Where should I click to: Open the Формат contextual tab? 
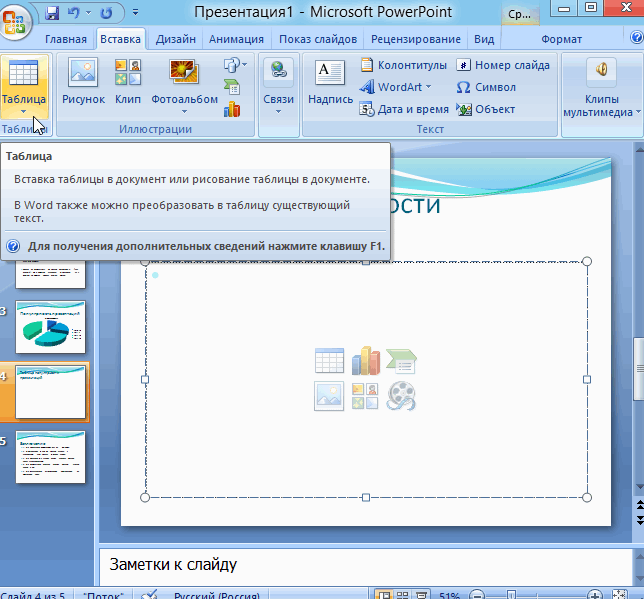561,39
